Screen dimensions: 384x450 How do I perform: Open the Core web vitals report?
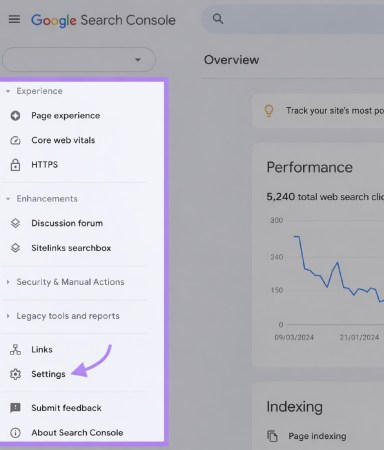point(63,140)
